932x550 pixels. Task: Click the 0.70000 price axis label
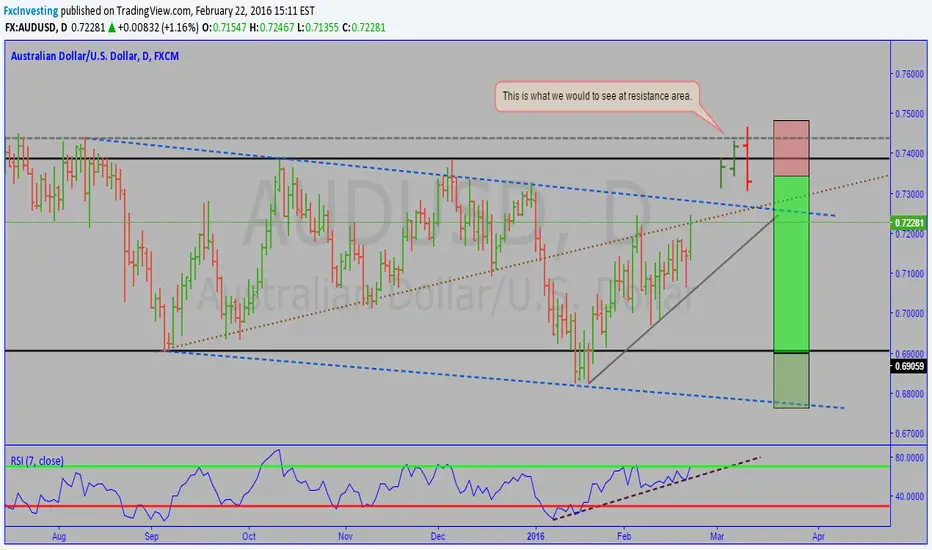tap(909, 313)
